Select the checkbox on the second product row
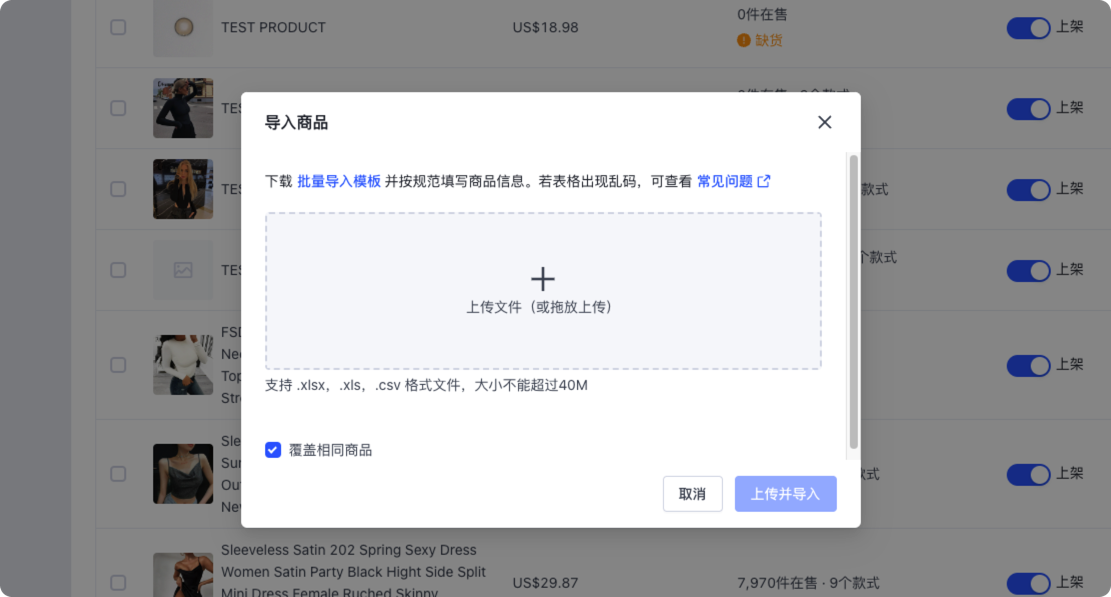Viewport: 1111px width, 597px height. 118,108
